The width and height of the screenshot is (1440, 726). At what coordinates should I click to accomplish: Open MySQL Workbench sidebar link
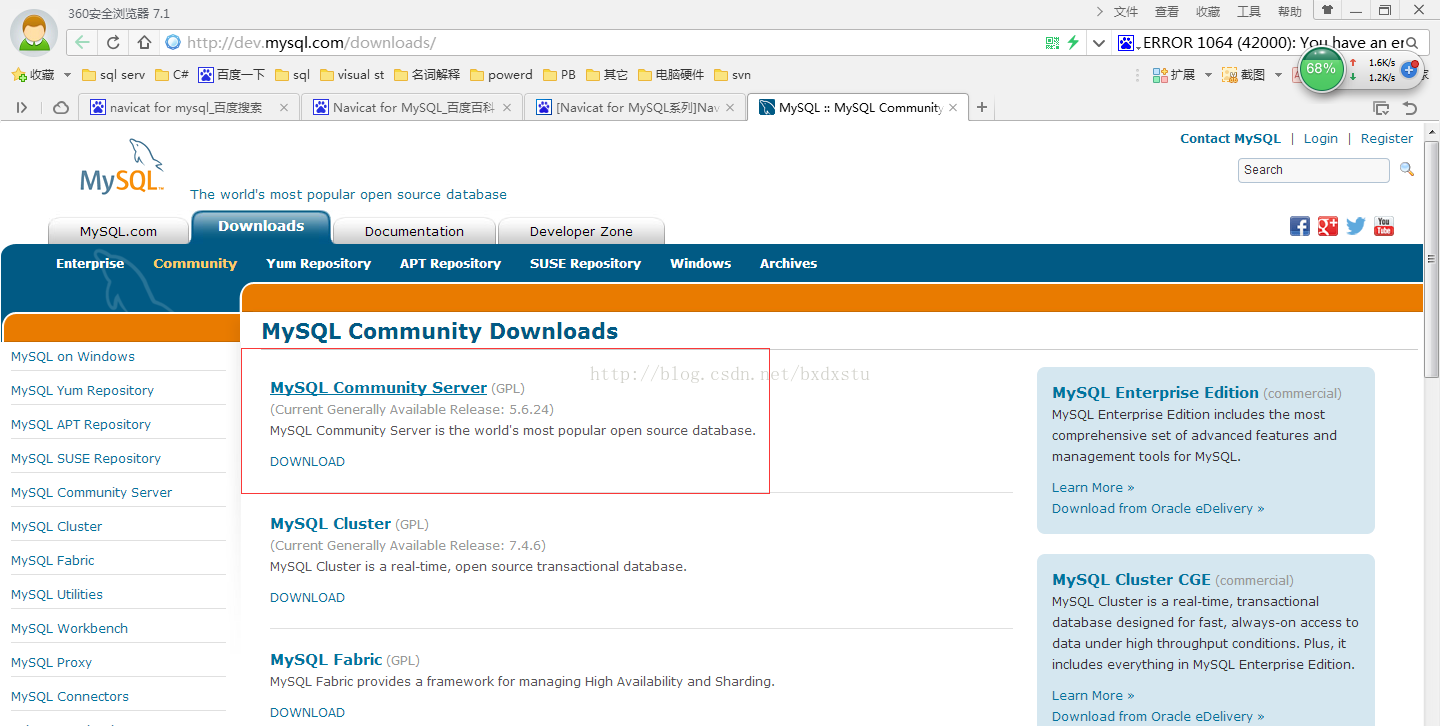click(69, 628)
